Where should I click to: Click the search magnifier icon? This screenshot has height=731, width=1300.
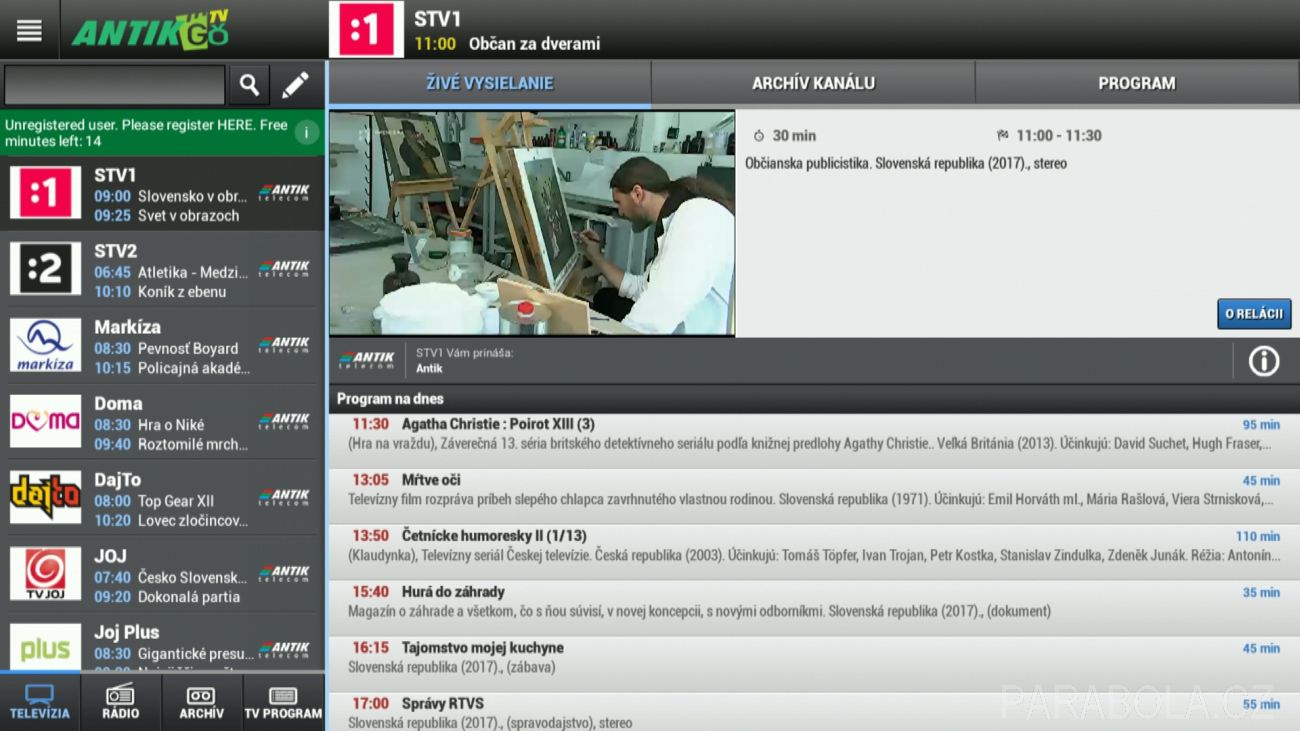coord(249,85)
